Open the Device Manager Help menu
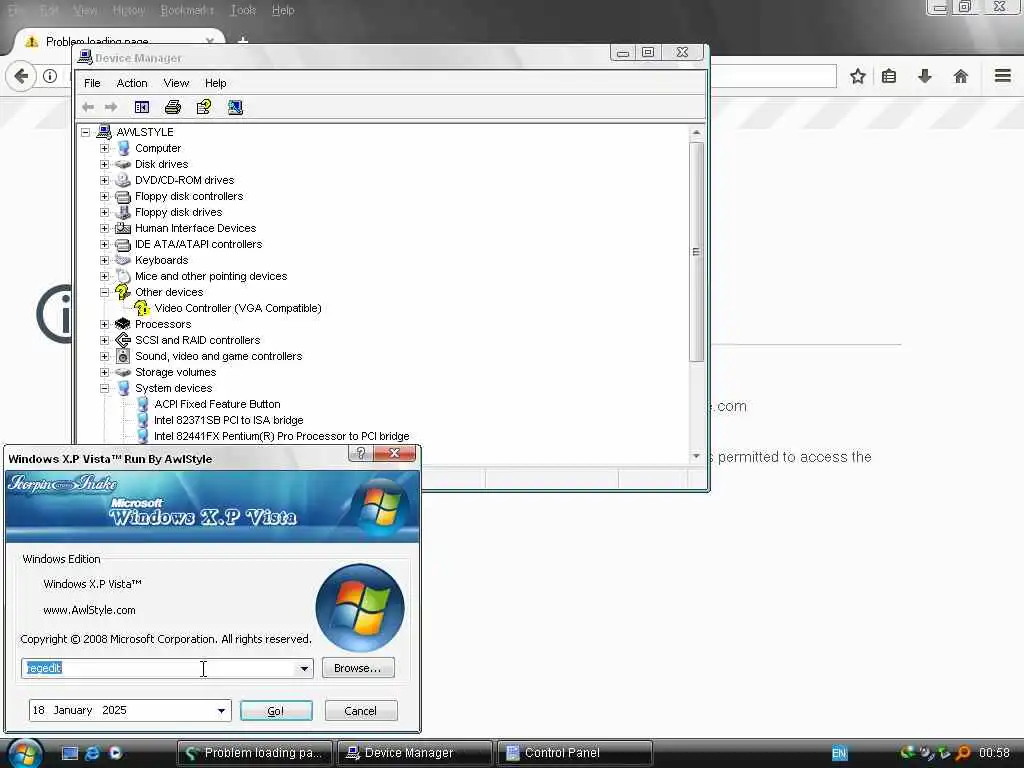 (216, 83)
